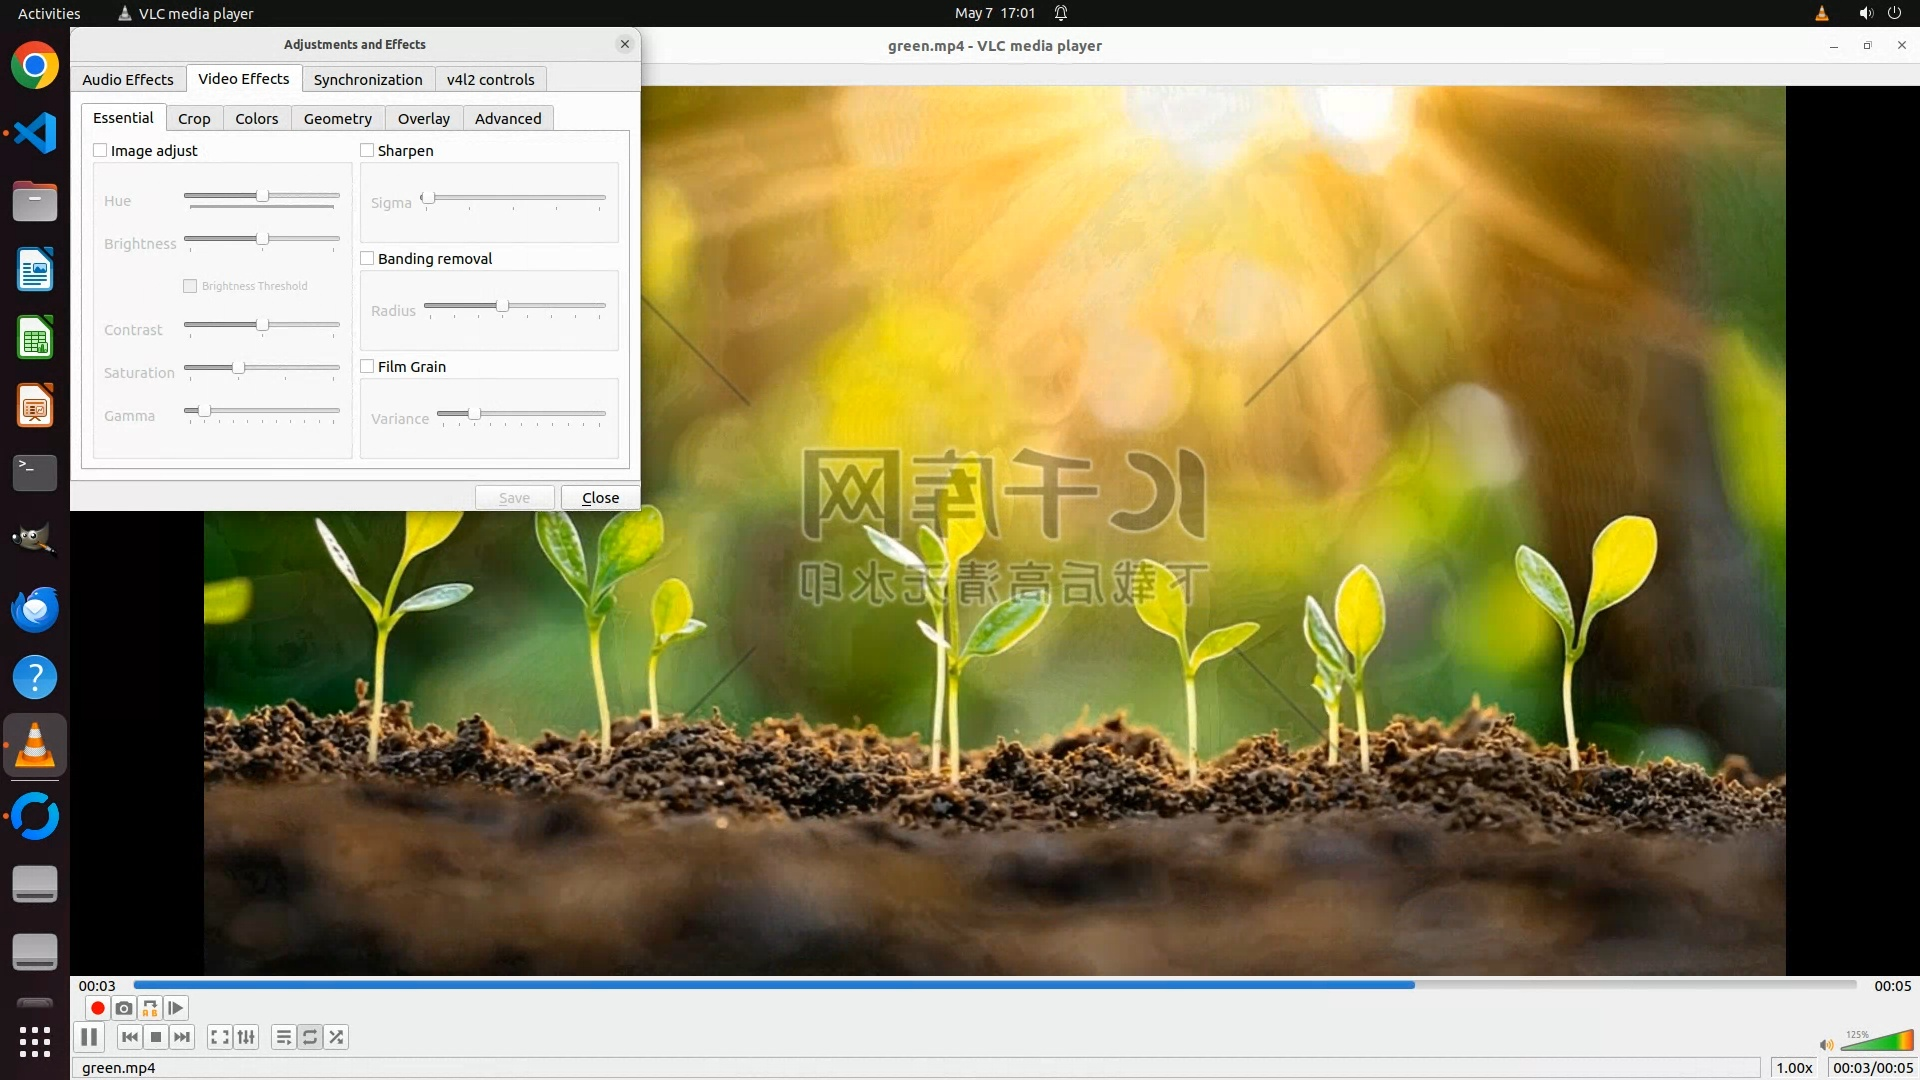Click the volume level slider

[1876, 1042]
